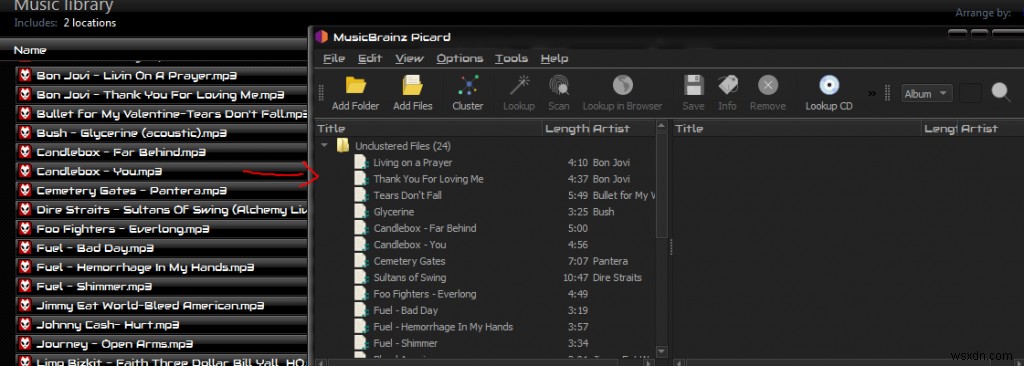Click the Add Files toolbar icon
This screenshot has width=1024, height=366.
[413, 86]
